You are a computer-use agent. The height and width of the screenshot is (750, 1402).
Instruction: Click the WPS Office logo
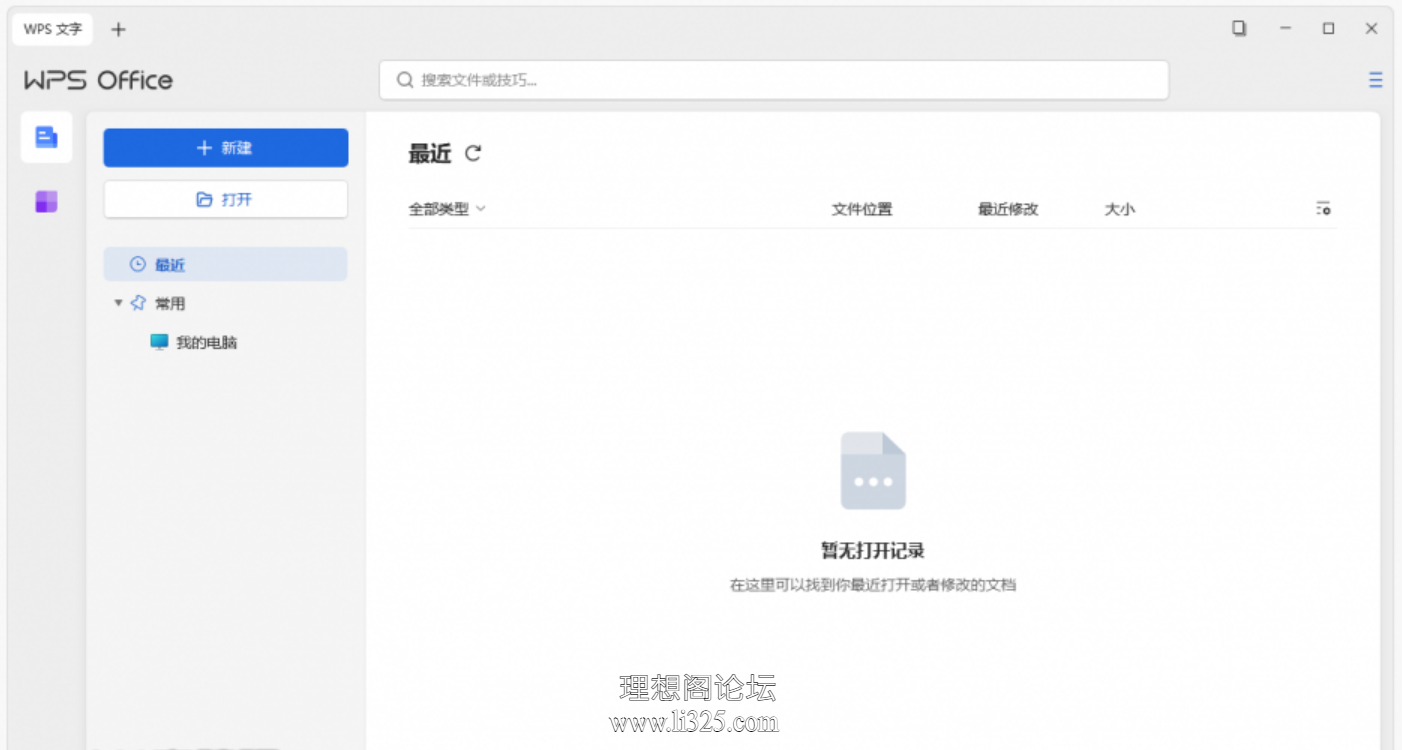tap(98, 80)
